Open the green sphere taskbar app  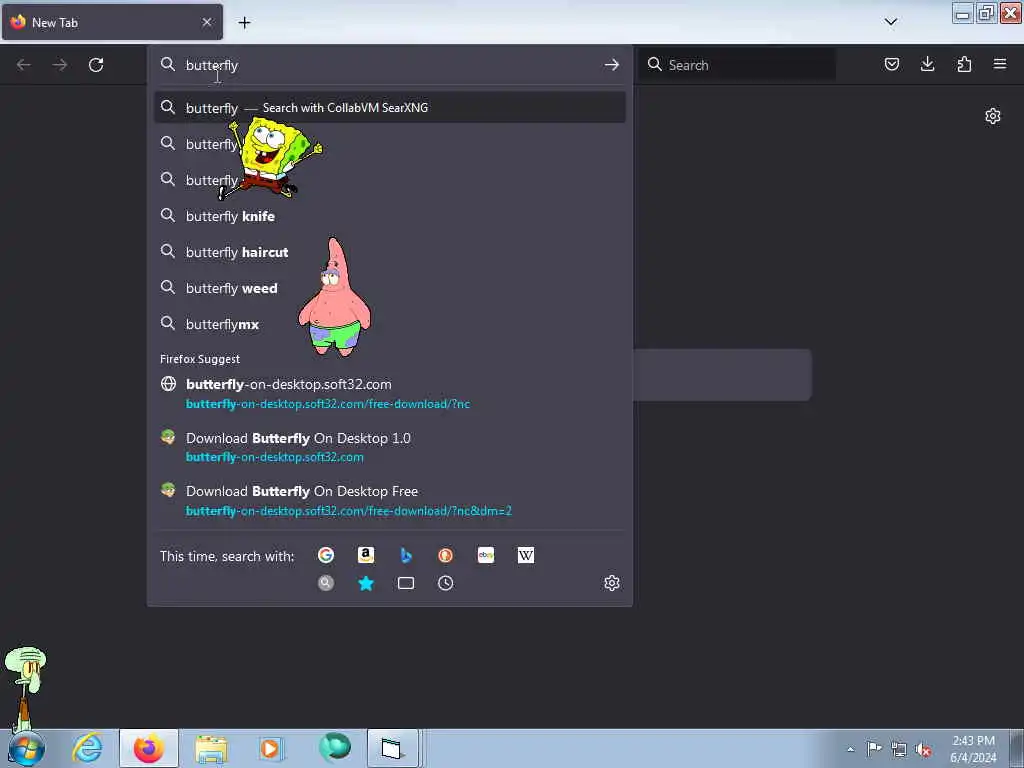pos(334,748)
